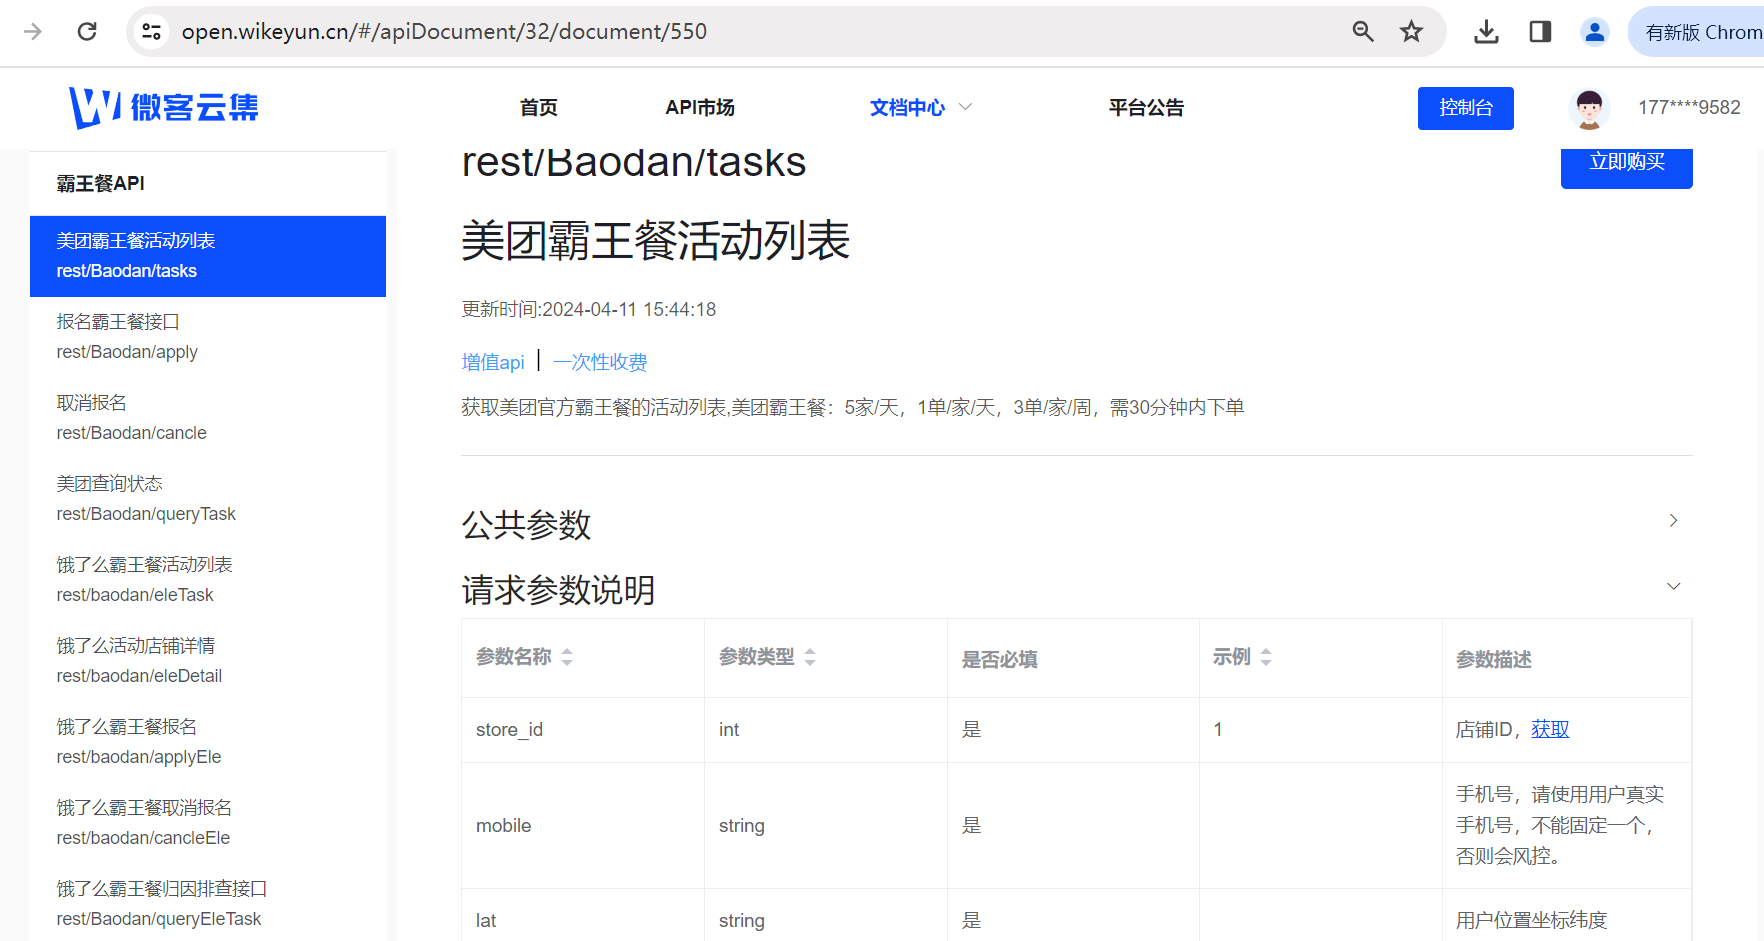The height and width of the screenshot is (941, 1764).
Task: Click the store_id row example value 1
Action: [1217, 730]
